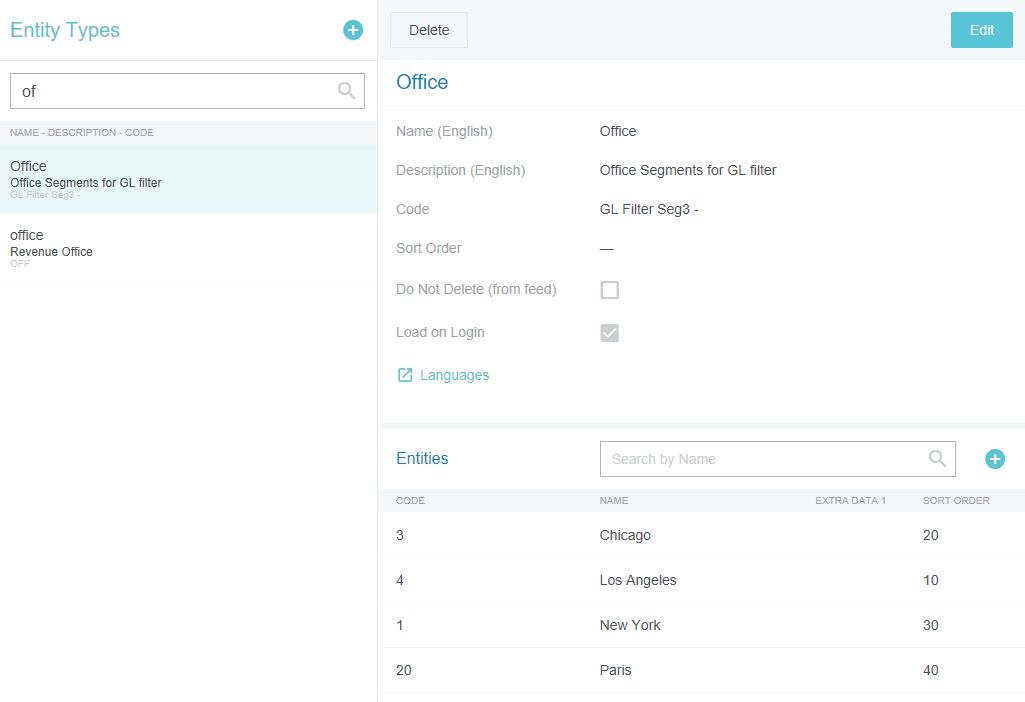Image resolution: width=1025 pixels, height=702 pixels.
Task: Open the Paris entity row
Action: point(615,670)
